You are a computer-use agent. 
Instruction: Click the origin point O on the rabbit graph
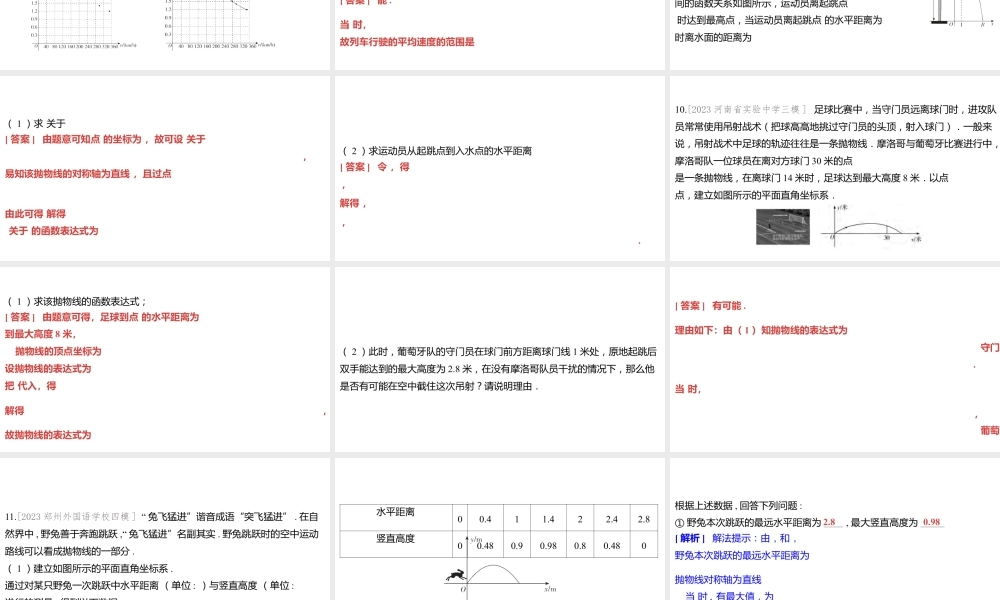(465, 588)
